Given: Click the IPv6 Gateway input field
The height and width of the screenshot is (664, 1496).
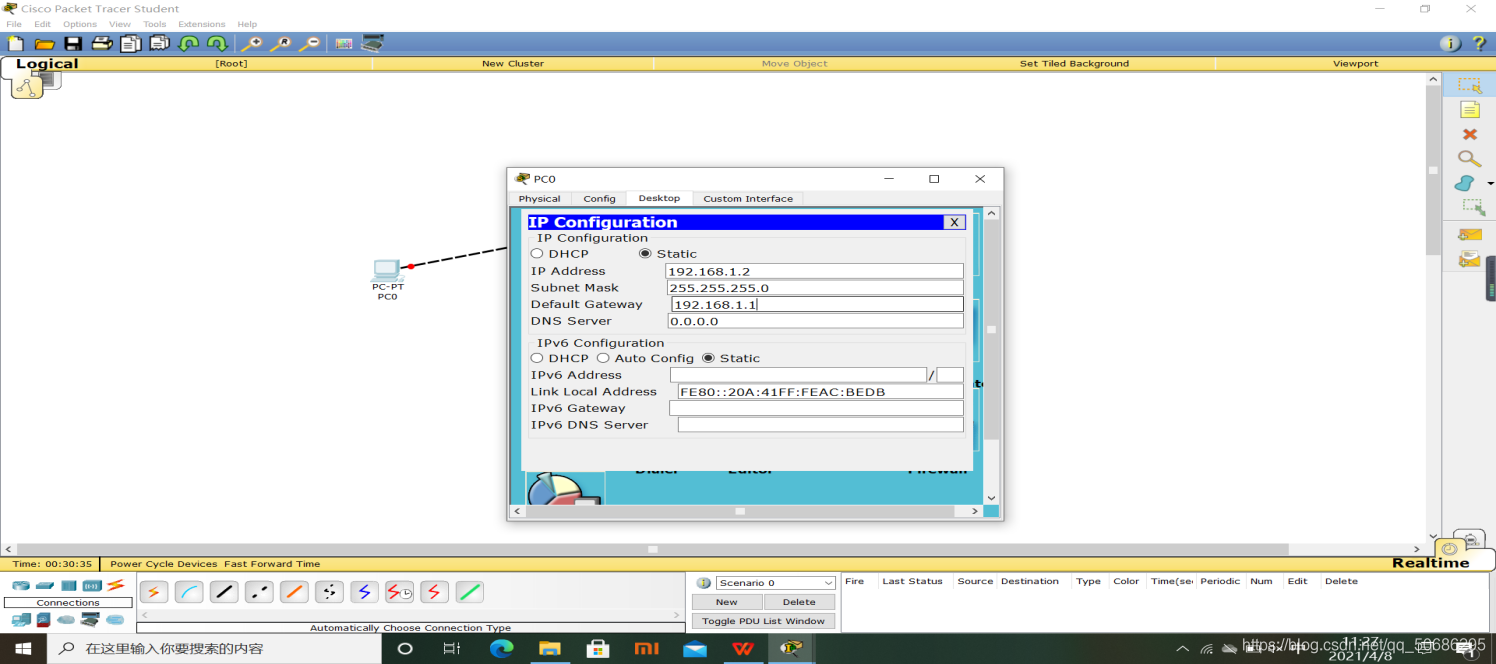Looking at the screenshot, I should pos(816,408).
